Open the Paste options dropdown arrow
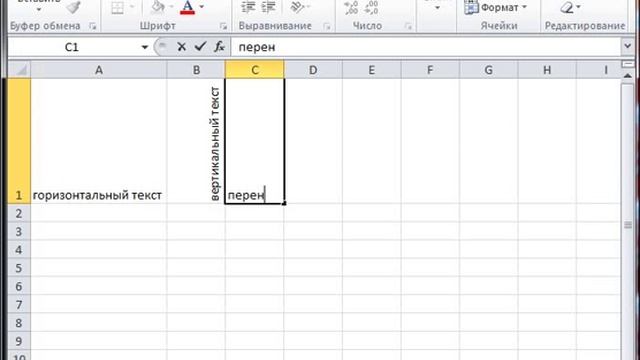This screenshot has width=640, height=360. [39, 9]
